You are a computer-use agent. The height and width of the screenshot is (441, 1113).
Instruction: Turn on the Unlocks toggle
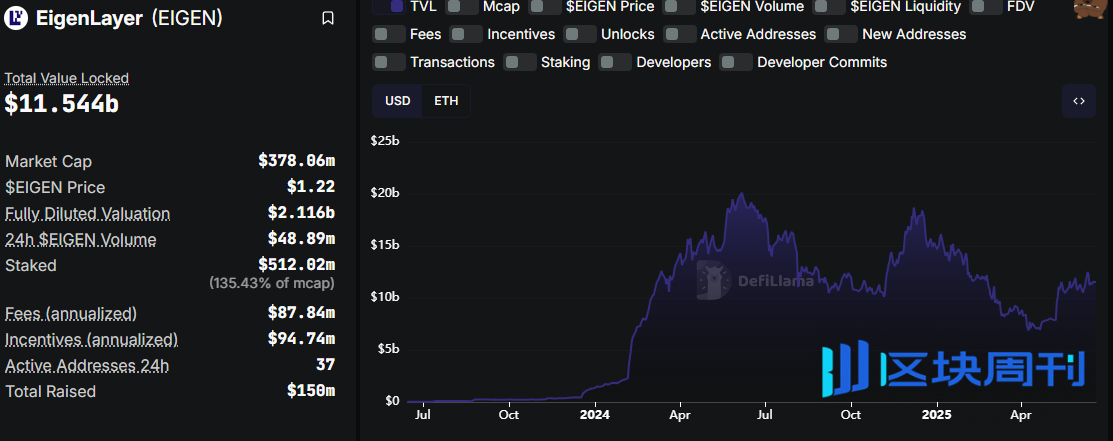[580, 34]
